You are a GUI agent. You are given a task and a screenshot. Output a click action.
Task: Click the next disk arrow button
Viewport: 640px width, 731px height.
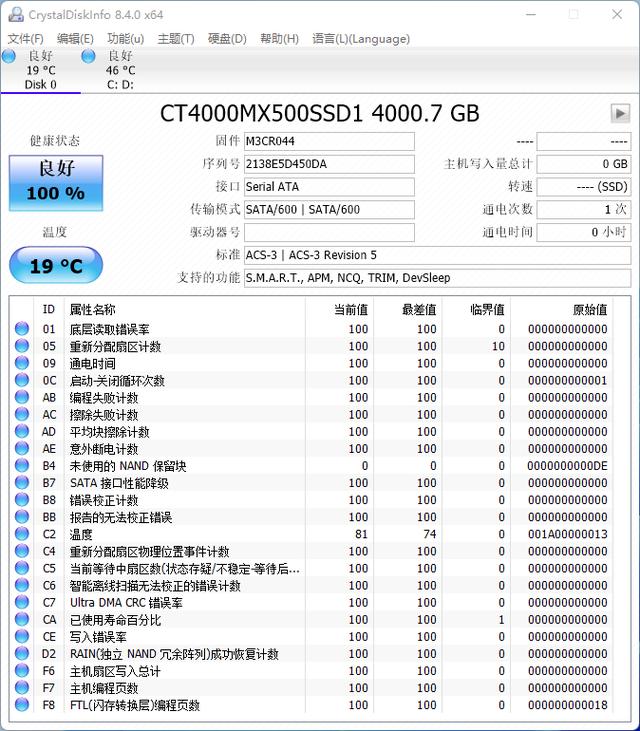coord(620,113)
